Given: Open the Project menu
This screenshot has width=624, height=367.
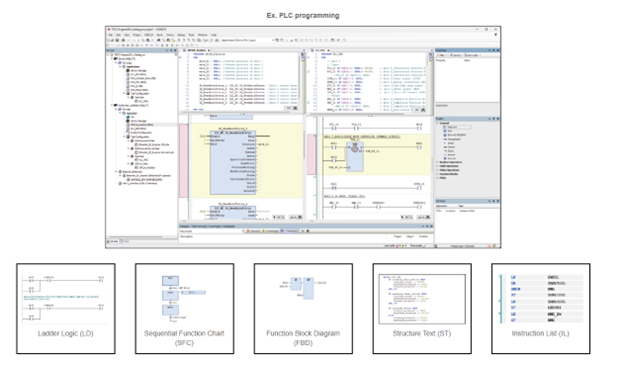Looking at the screenshot, I should tap(137, 35).
